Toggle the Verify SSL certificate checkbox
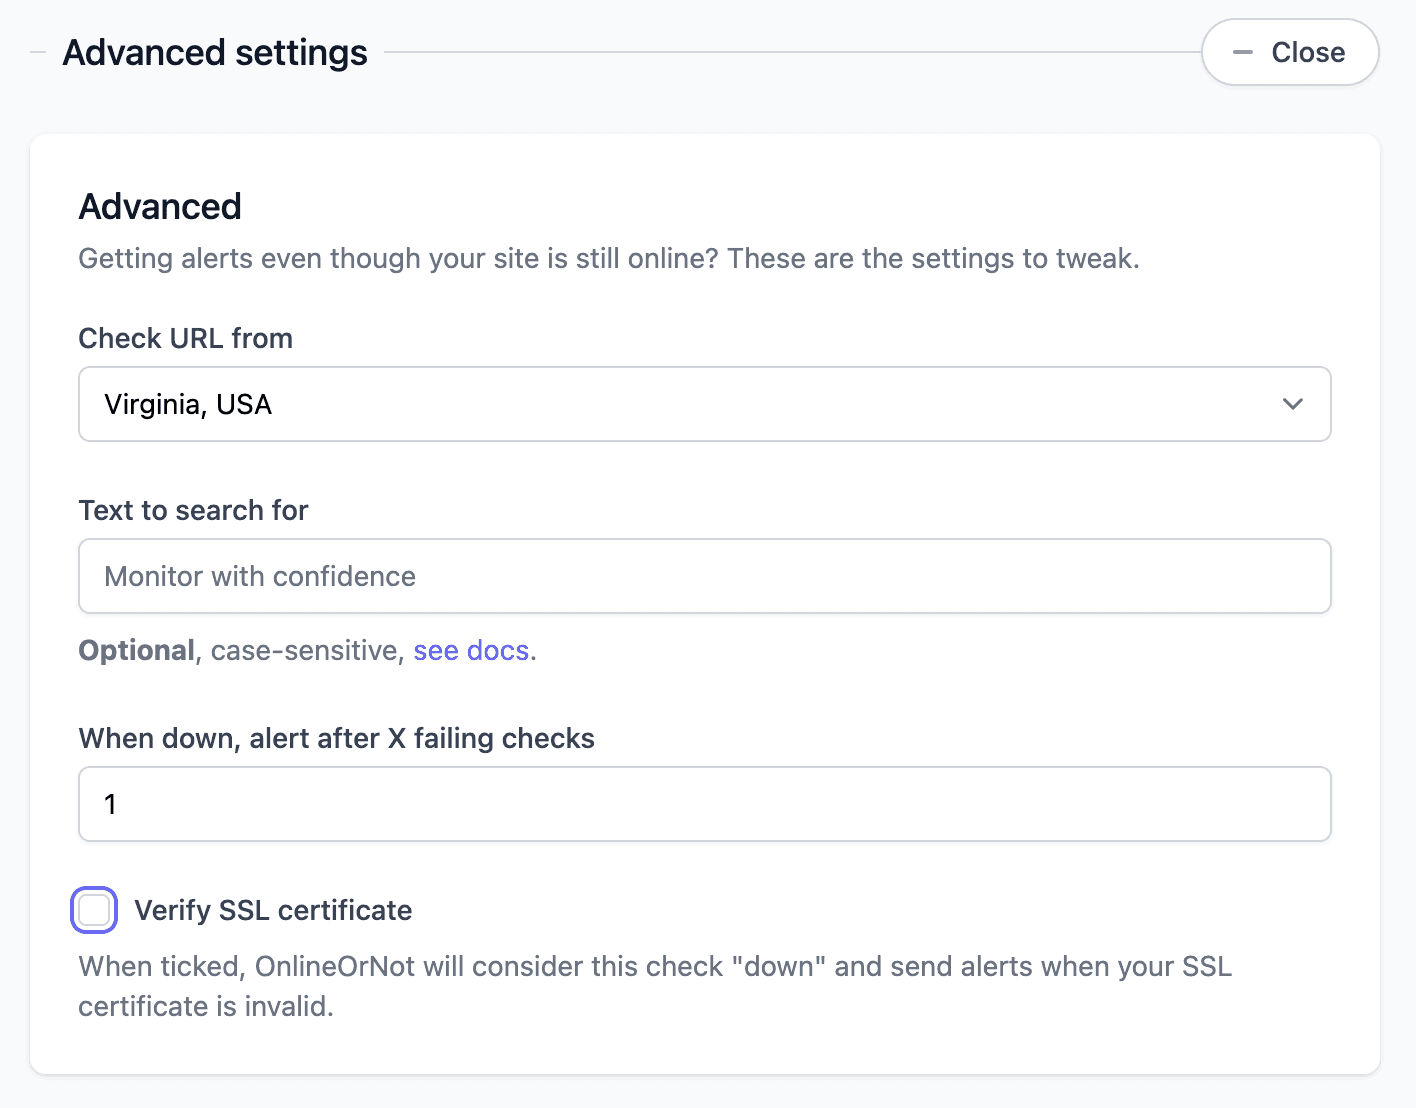Viewport: 1416px width, 1108px height. tap(93, 910)
